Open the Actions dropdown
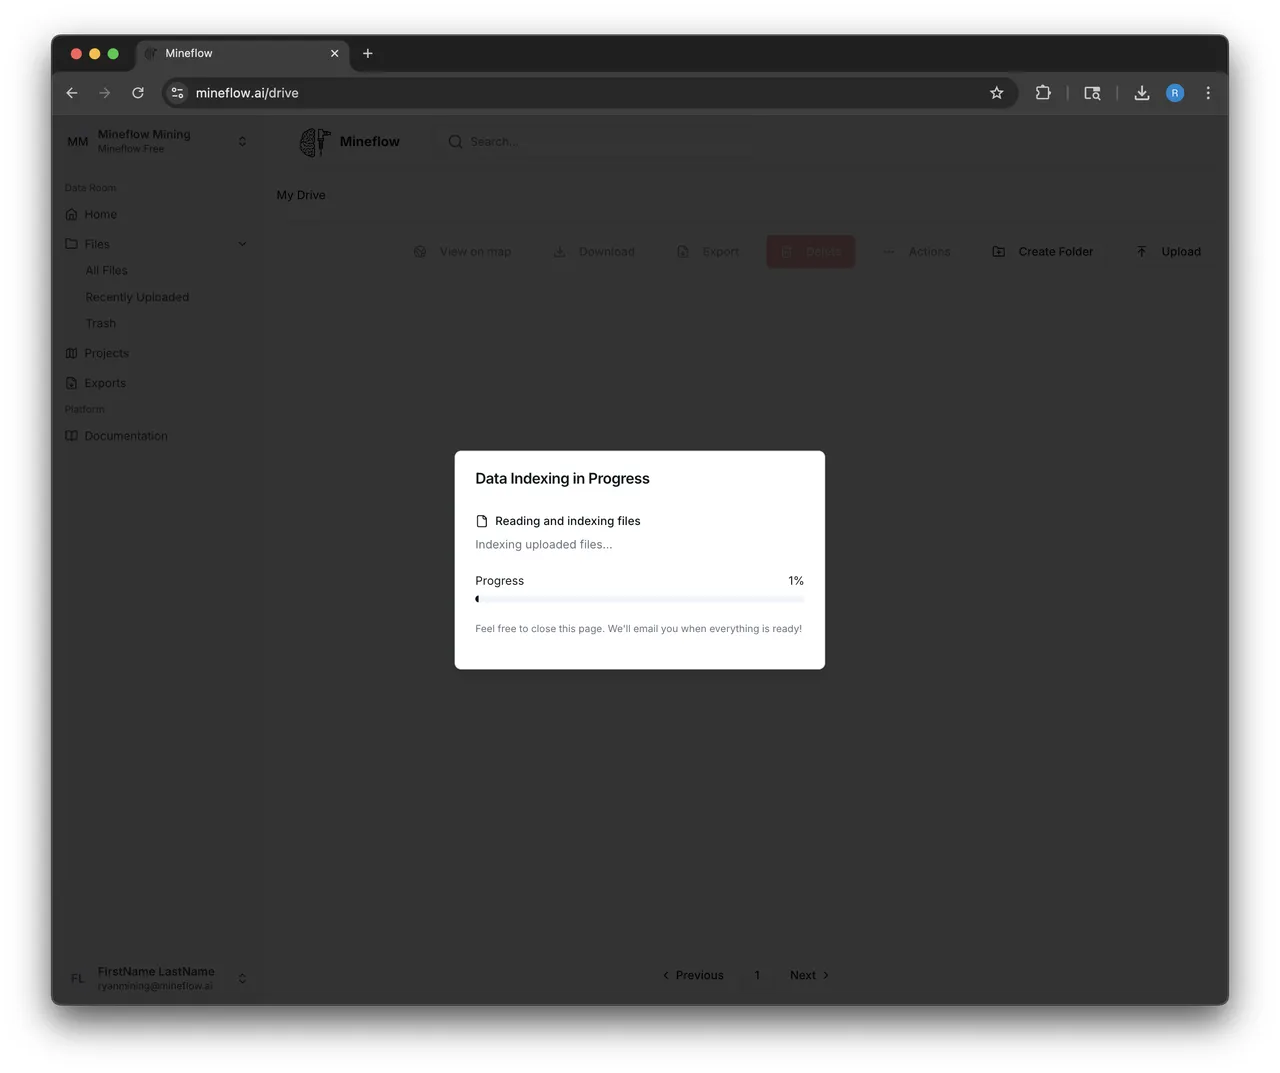This screenshot has height=1073, width=1280. tap(917, 252)
